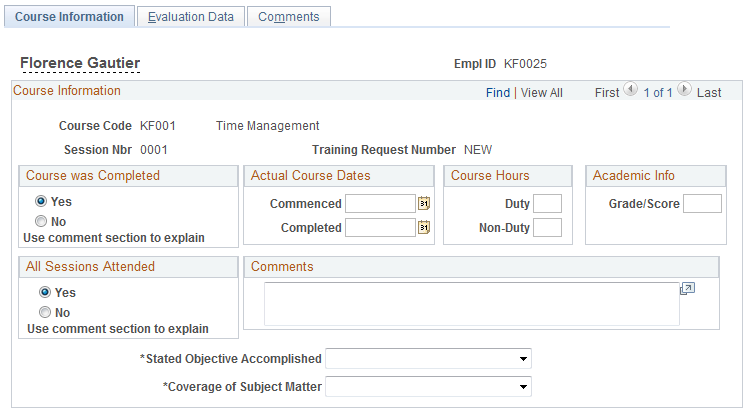This screenshot has height=414, width=749.
Task: Expand Comments box in popup window
Action: click(x=687, y=289)
